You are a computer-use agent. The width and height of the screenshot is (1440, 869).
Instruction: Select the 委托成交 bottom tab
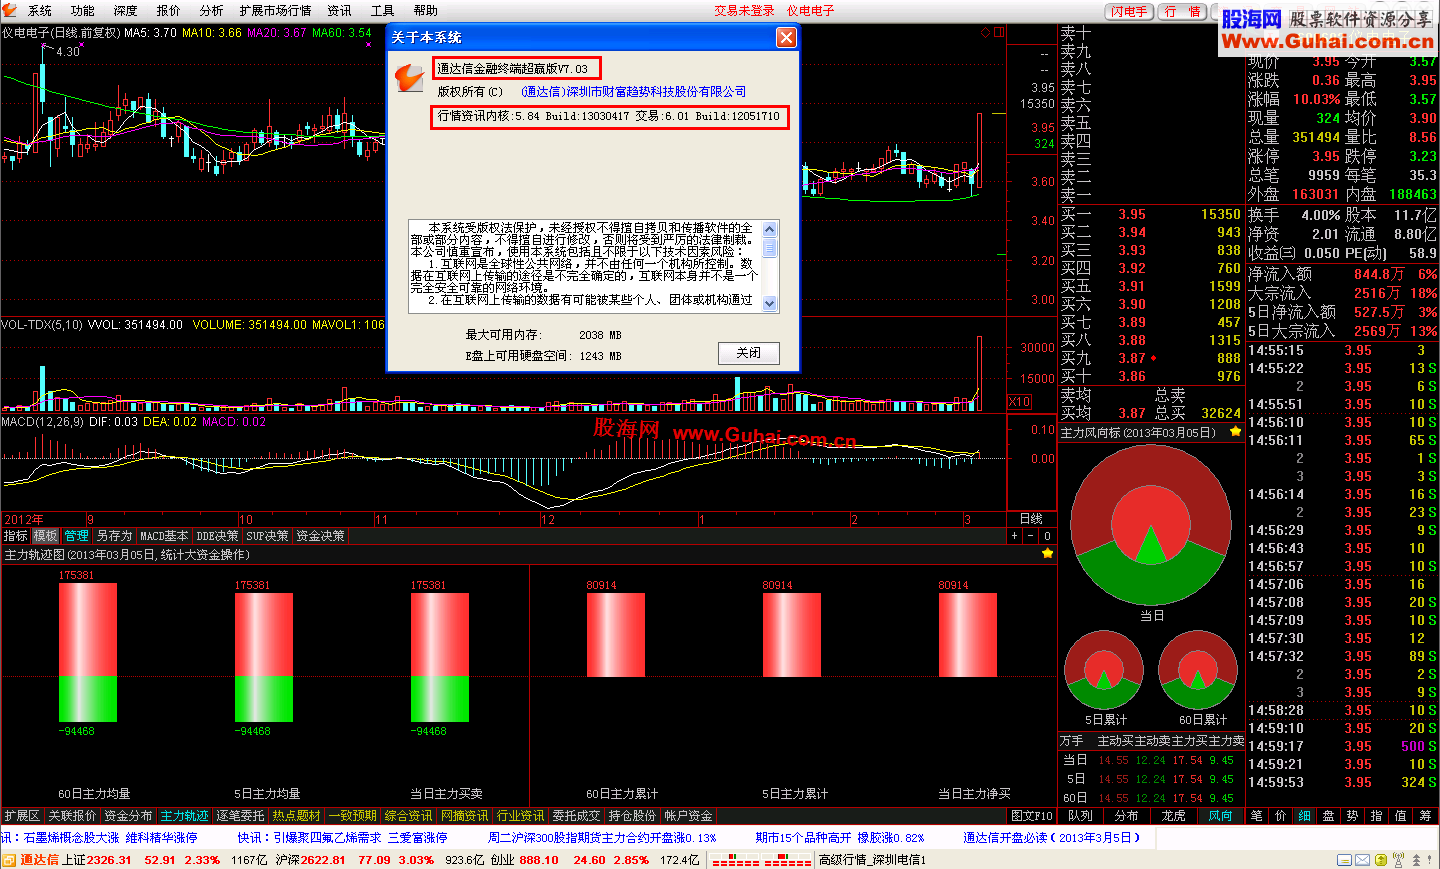(x=576, y=816)
